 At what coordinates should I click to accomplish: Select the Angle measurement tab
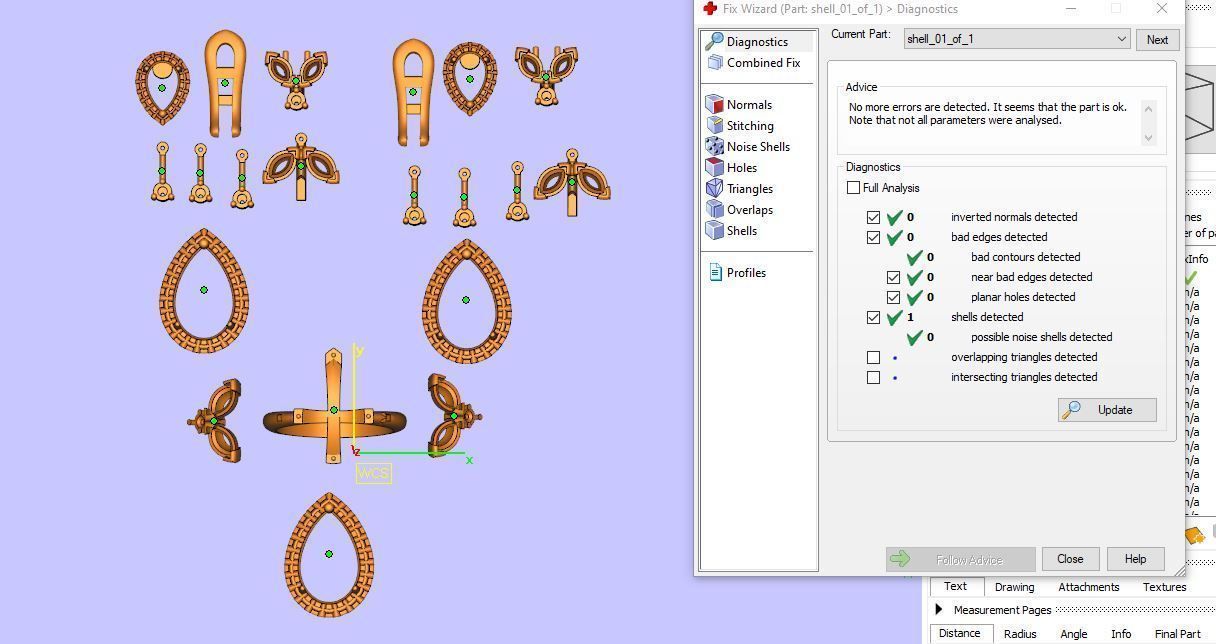click(1074, 634)
